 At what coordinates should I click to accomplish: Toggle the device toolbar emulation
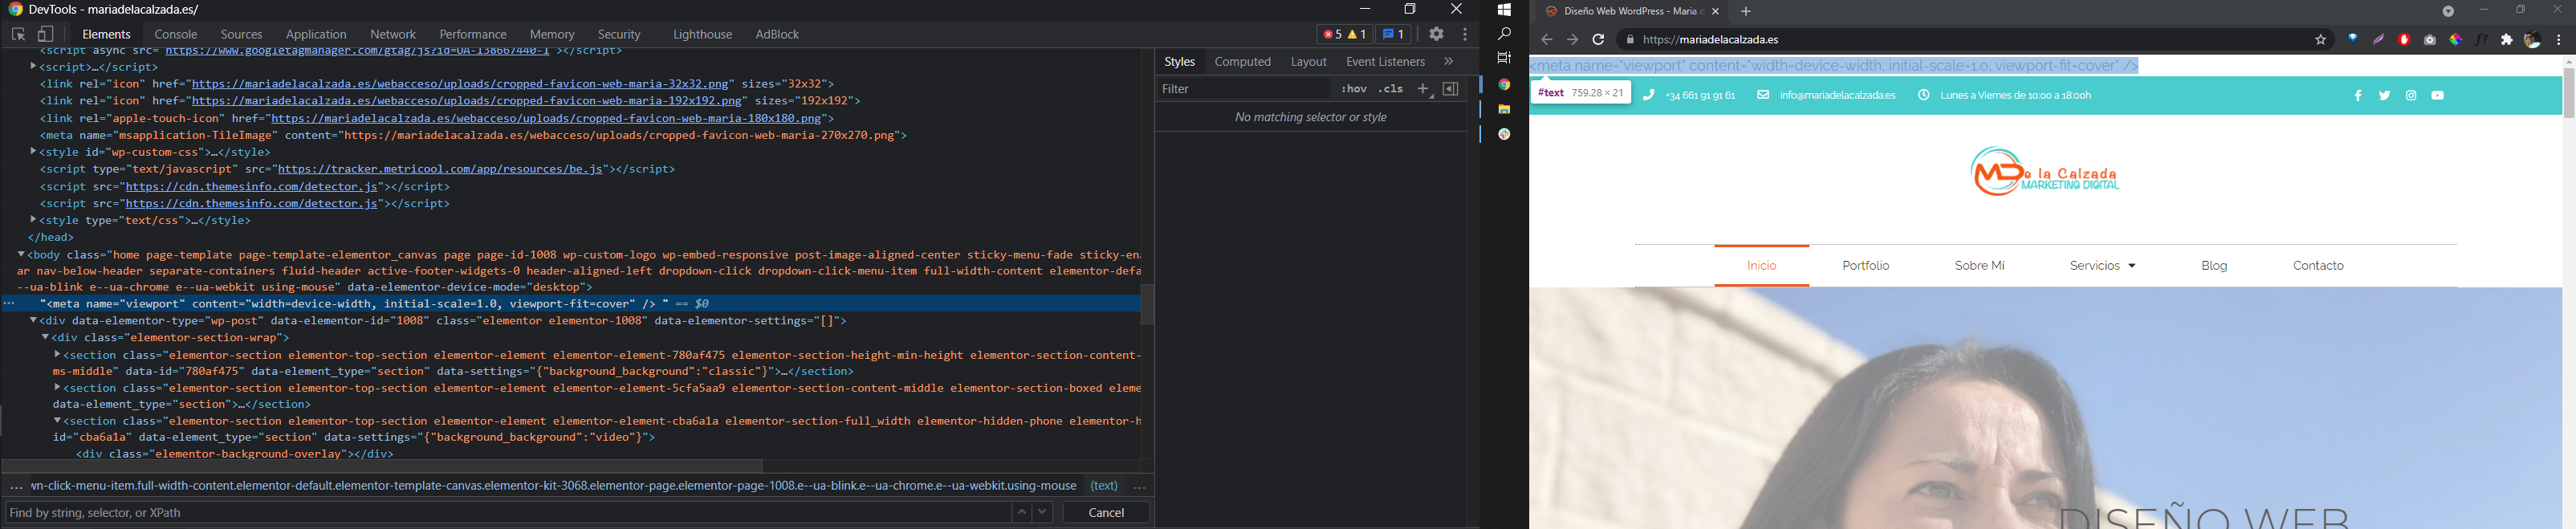46,35
